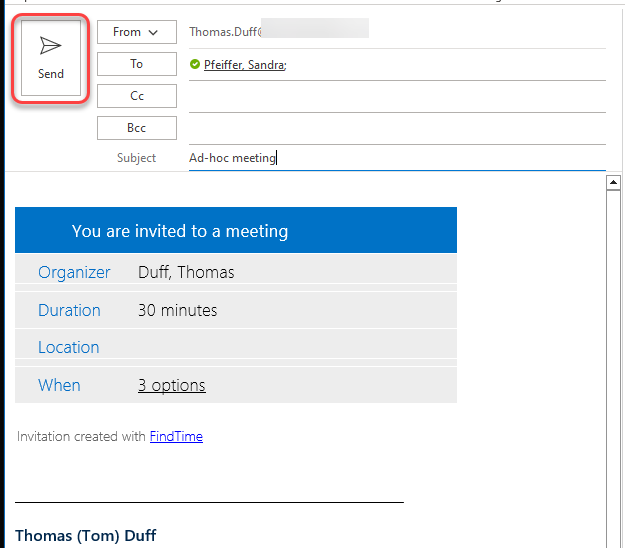Click into the Cc recipients field
This screenshot has height=548, width=625.
(x=395, y=97)
